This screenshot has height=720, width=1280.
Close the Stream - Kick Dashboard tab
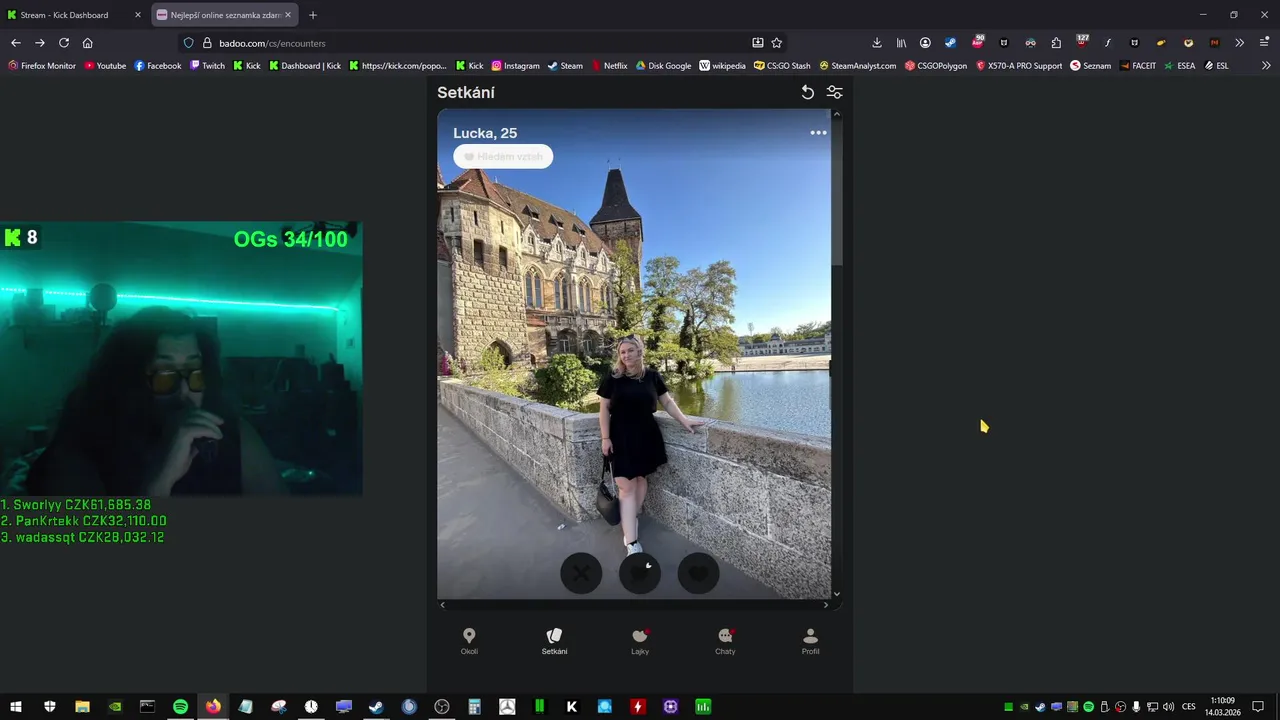pyautogui.click(x=138, y=15)
